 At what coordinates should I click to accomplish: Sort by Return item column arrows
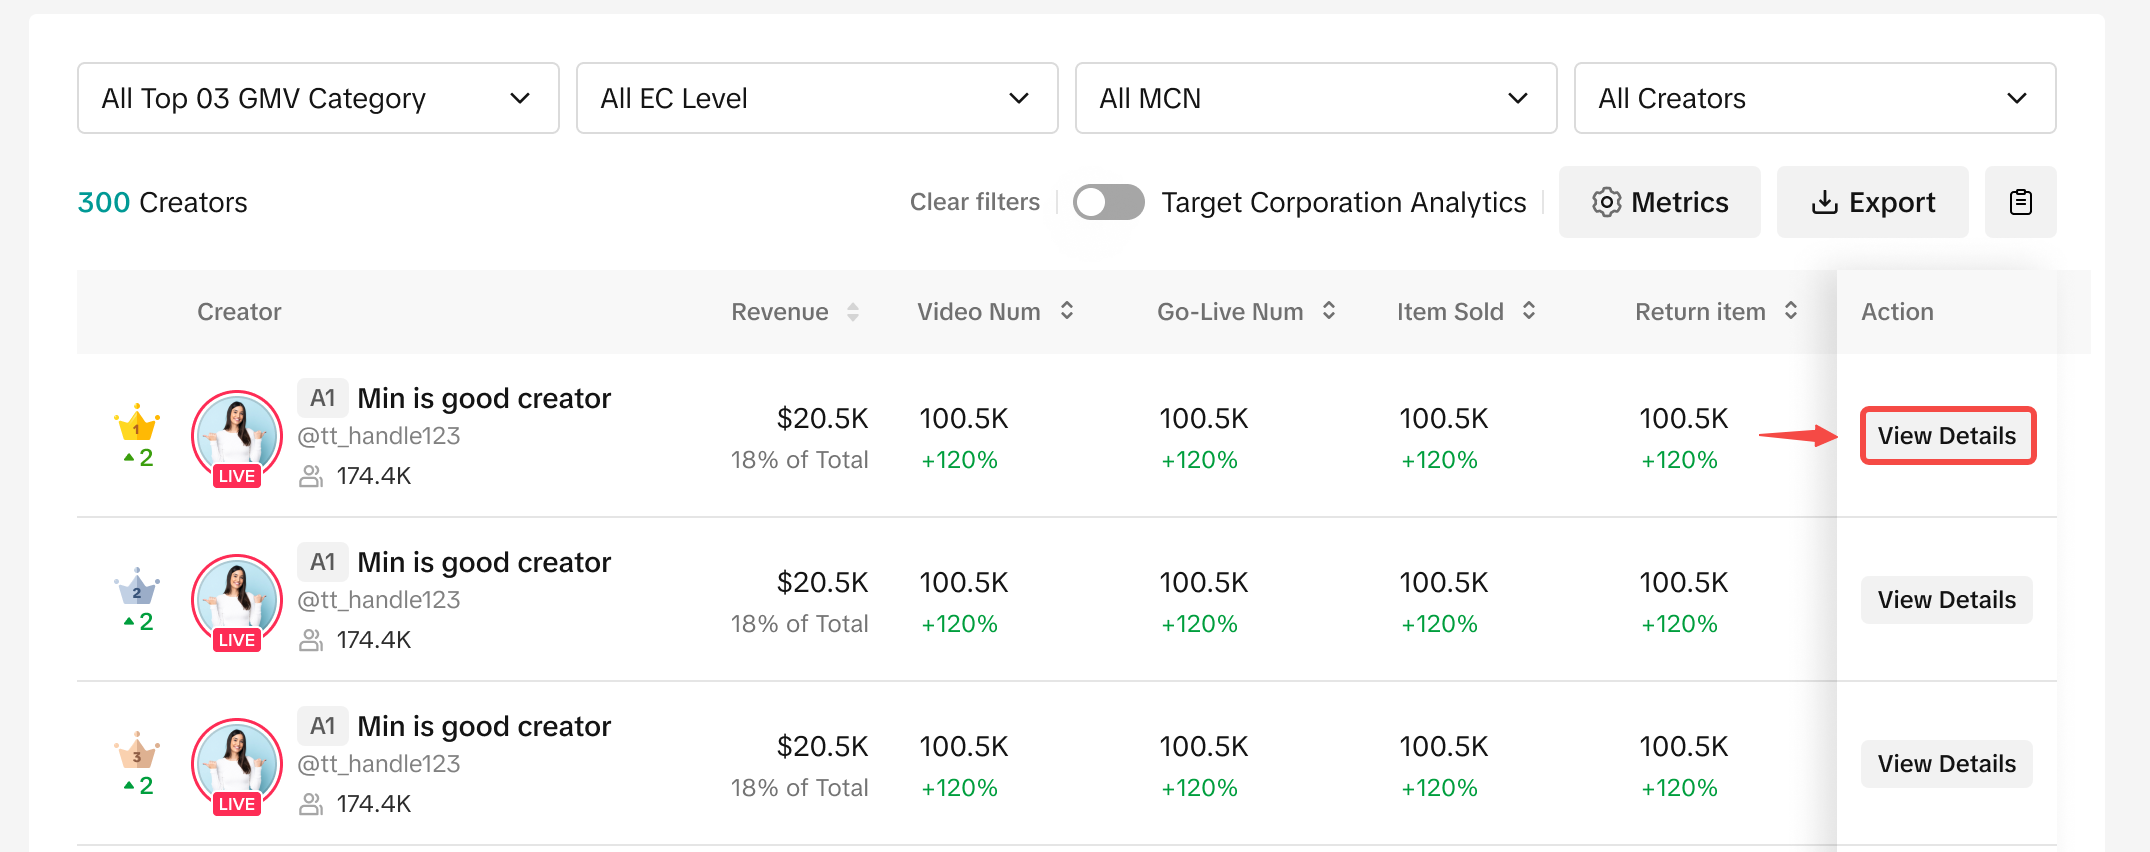tap(1791, 311)
